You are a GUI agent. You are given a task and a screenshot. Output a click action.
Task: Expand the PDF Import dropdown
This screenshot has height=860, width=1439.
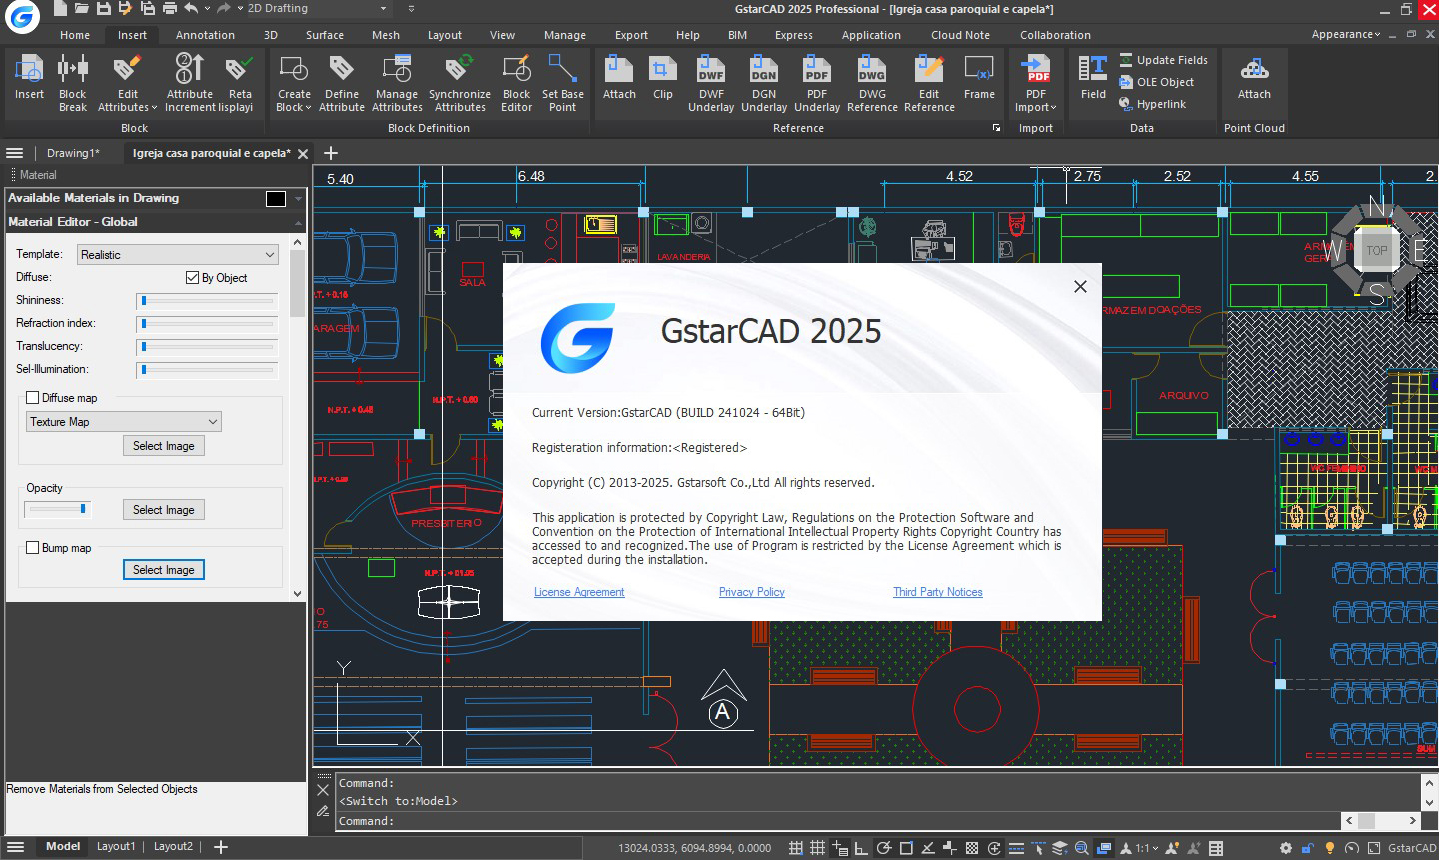(1053, 108)
